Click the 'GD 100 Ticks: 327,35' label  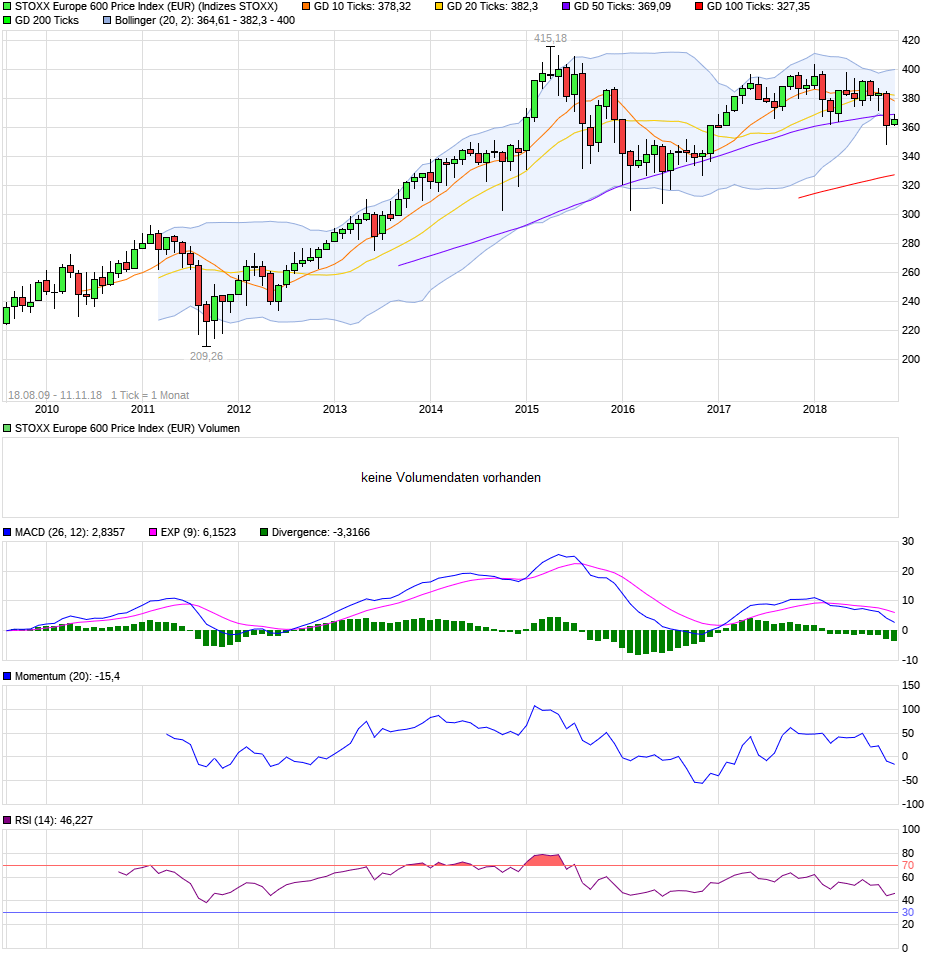[x=758, y=7]
